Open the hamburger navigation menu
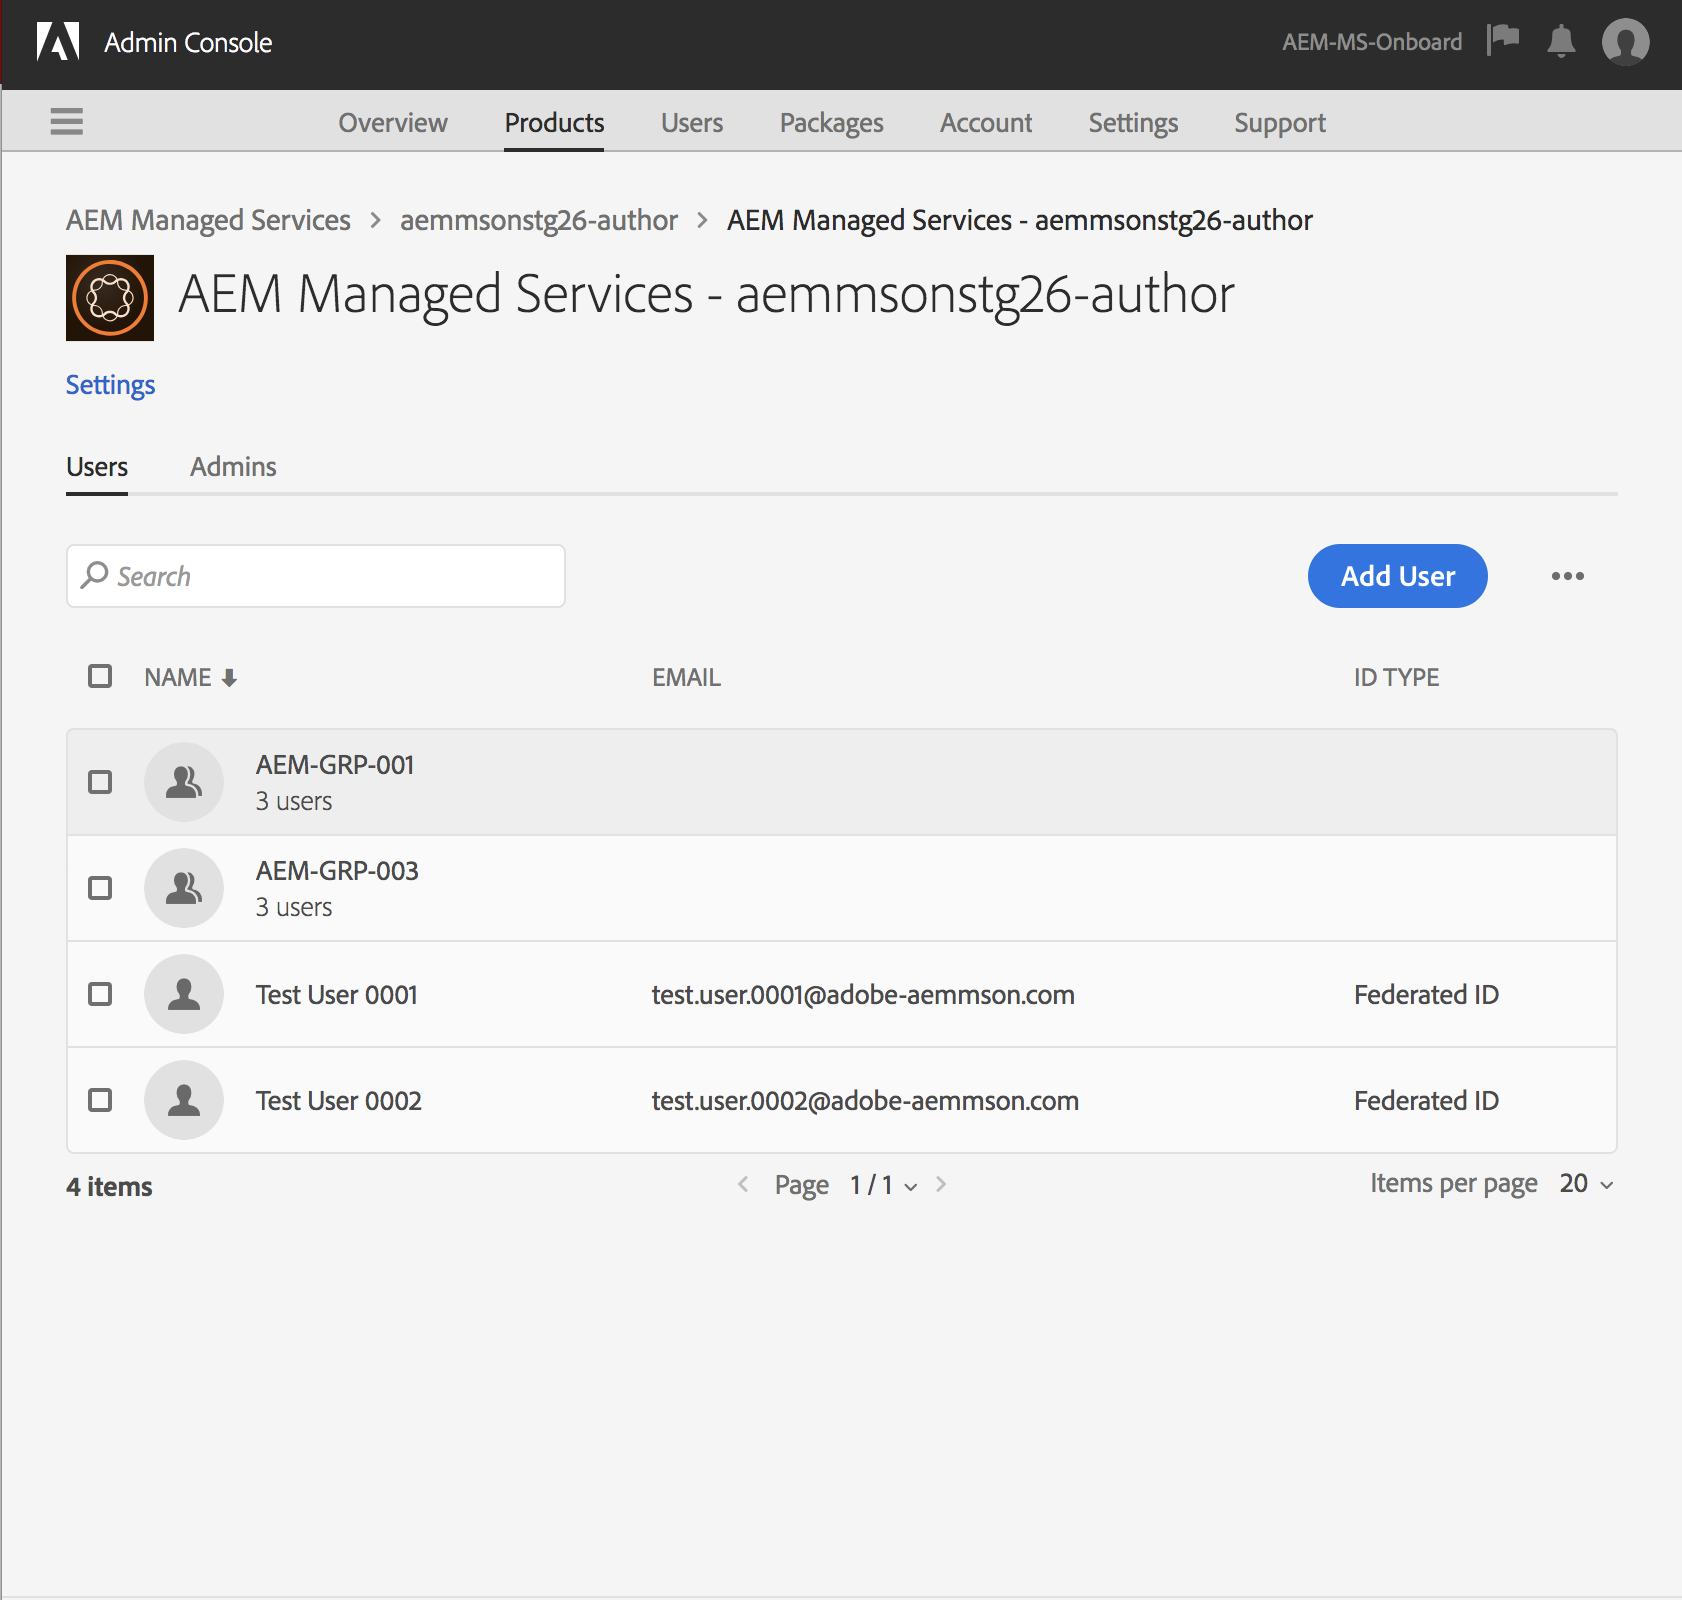1682x1600 pixels. pyautogui.click(x=66, y=120)
